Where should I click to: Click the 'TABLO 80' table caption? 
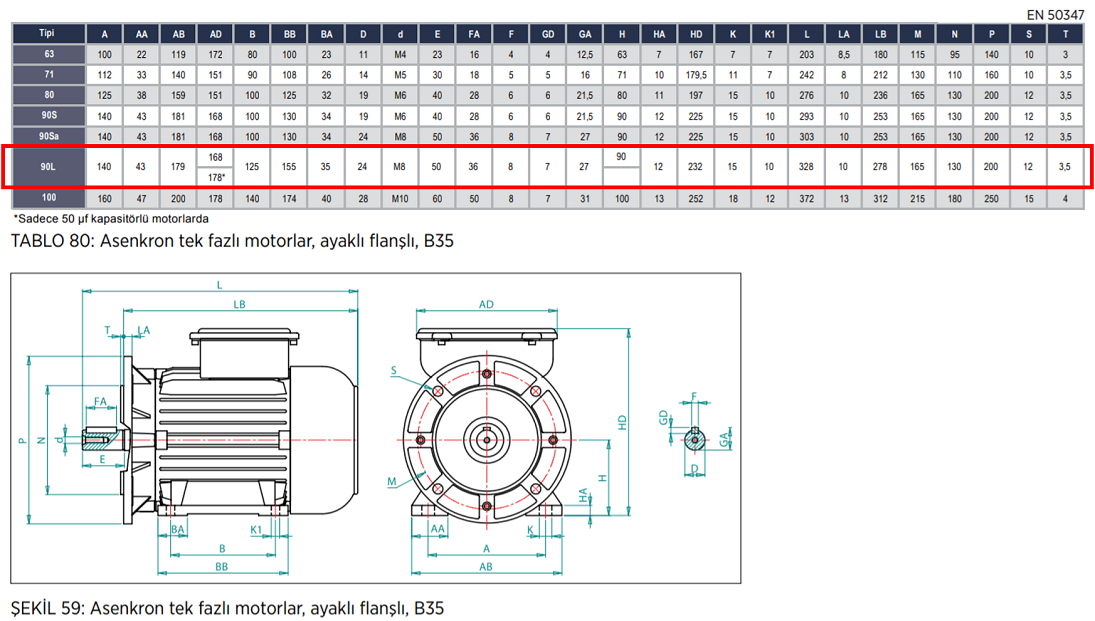[x=225, y=241]
